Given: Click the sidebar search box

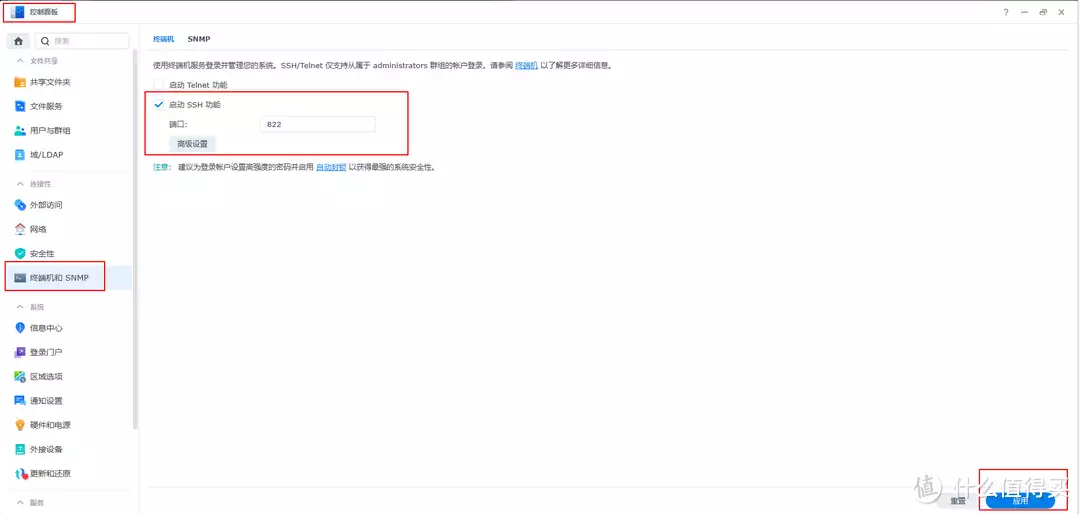Looking at the screenshot, I should (82, 41).
